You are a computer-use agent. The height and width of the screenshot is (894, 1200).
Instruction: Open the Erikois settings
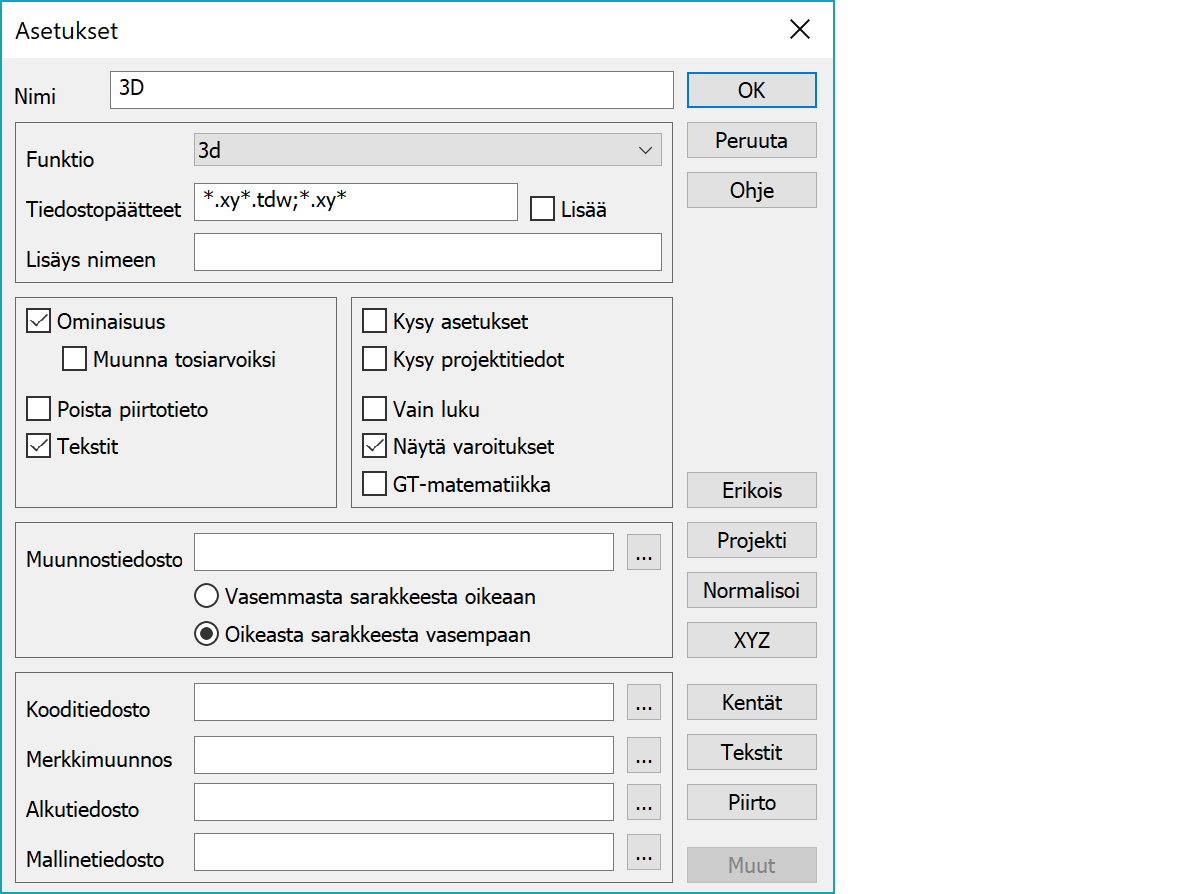[751, 491]
